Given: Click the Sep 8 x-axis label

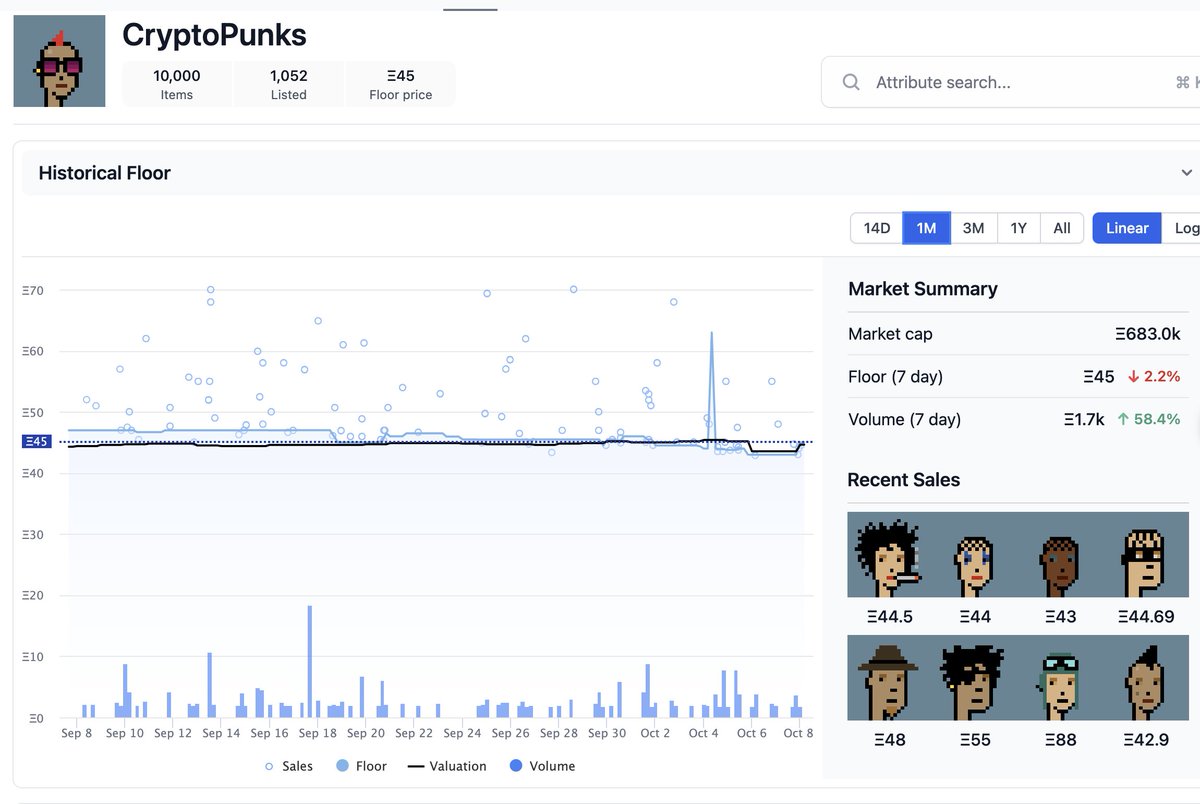Looking at the screenshot, I should tap(77, 733).
